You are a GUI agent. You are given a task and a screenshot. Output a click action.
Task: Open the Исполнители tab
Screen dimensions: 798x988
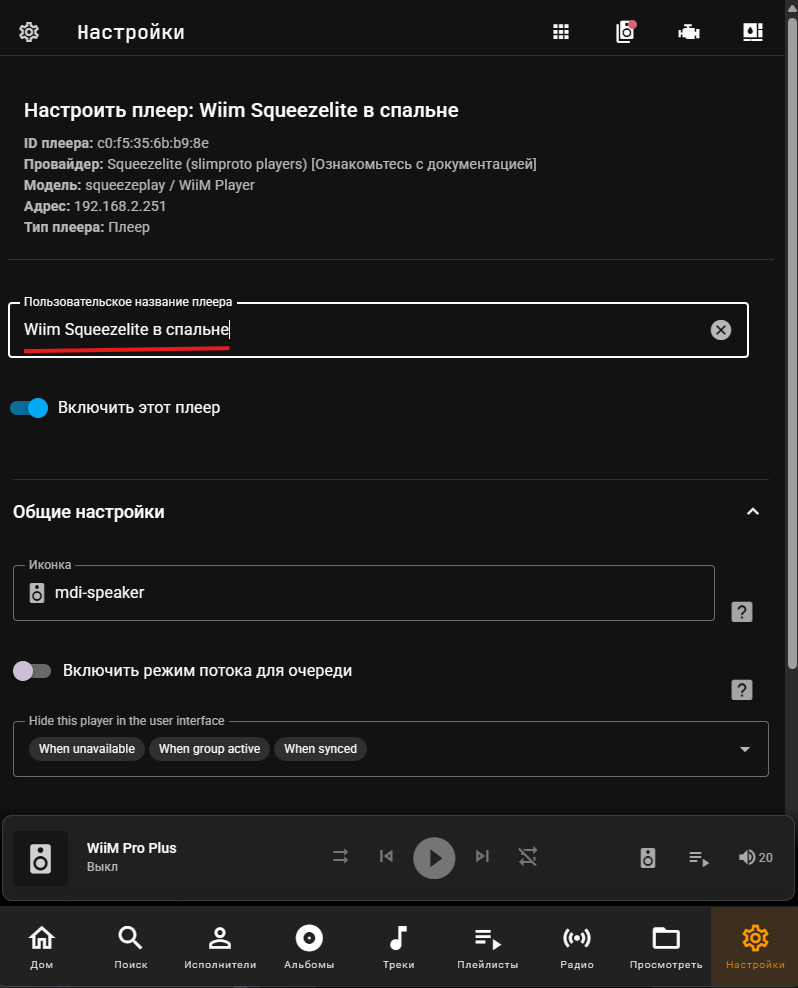pyautogui.click(x=220, y=947)
